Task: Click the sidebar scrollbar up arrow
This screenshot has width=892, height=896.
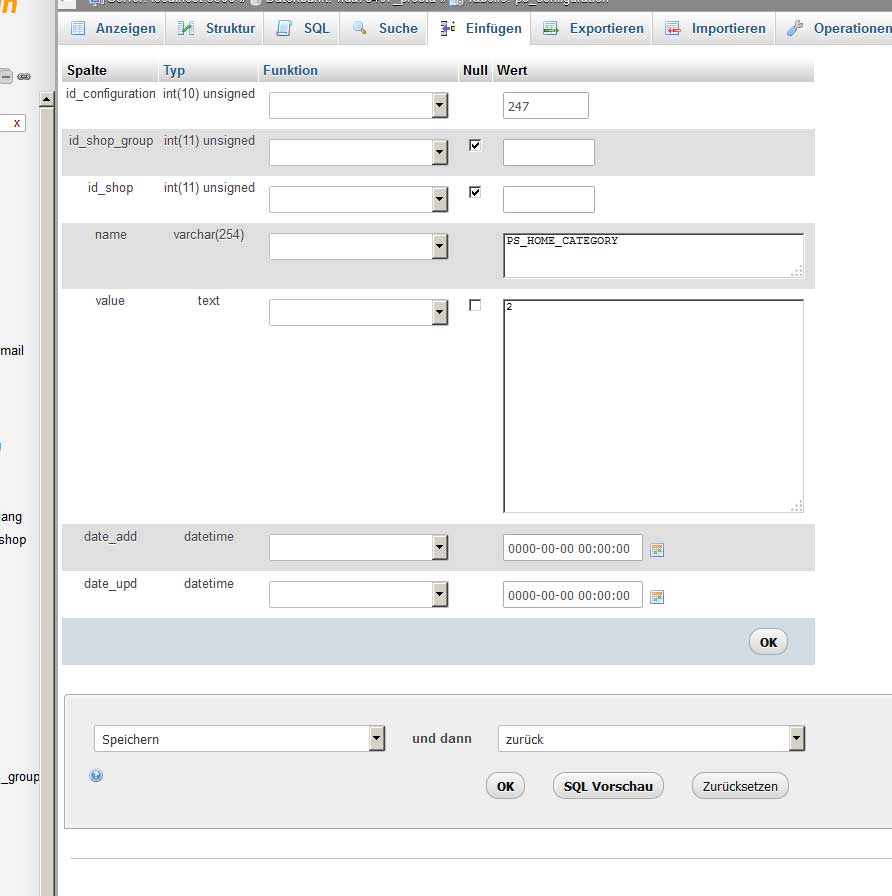Action: click(x=46, y=100)
